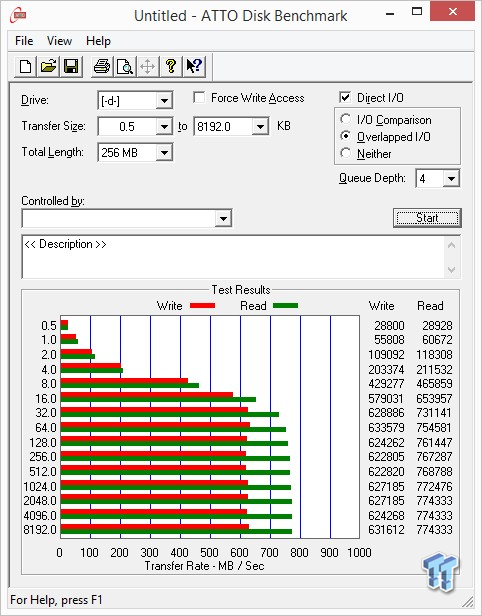Maximize the ATTO Disk Benchmark window
The image size is (482, 616).
click(417, 12)
